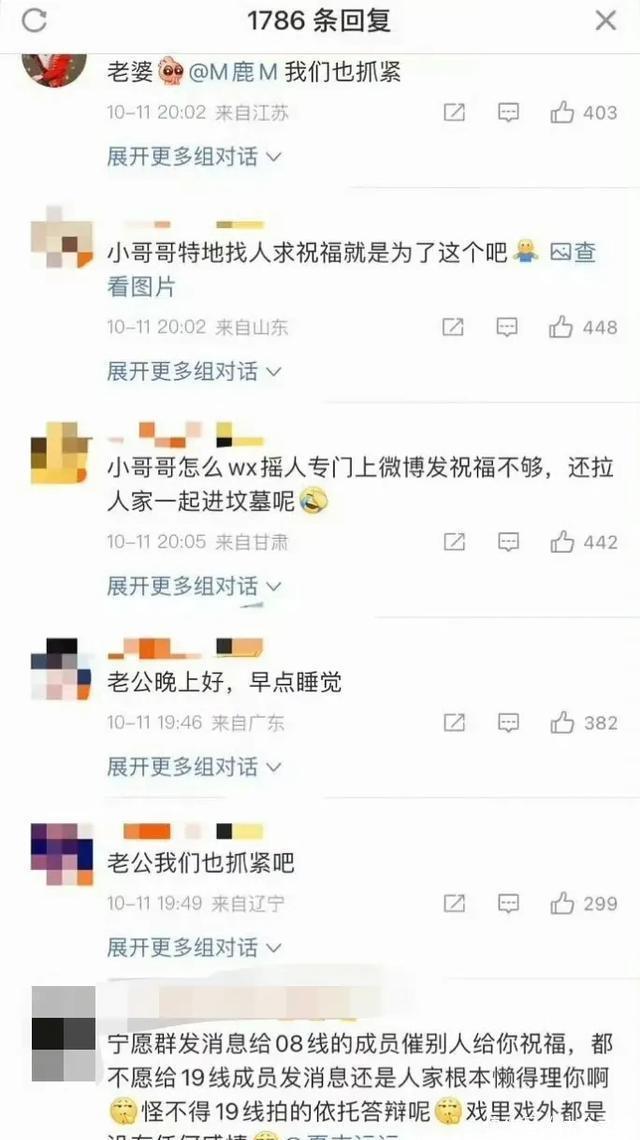Screen dimensions: 640x1140
Task: Like the comment with 382 likes
Action: coord(583,722)
